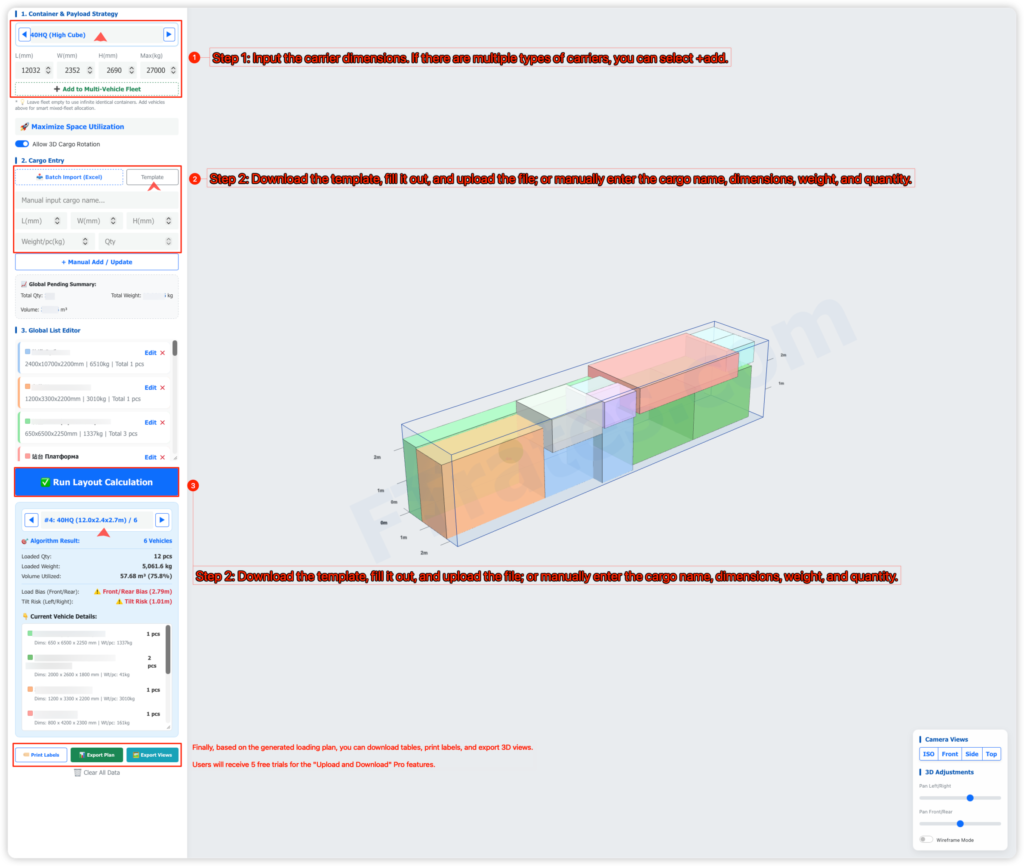This screenshot has width=1024, height=866.
Task: Adjust container length L(mm) stepper
Action: point(49,70)
